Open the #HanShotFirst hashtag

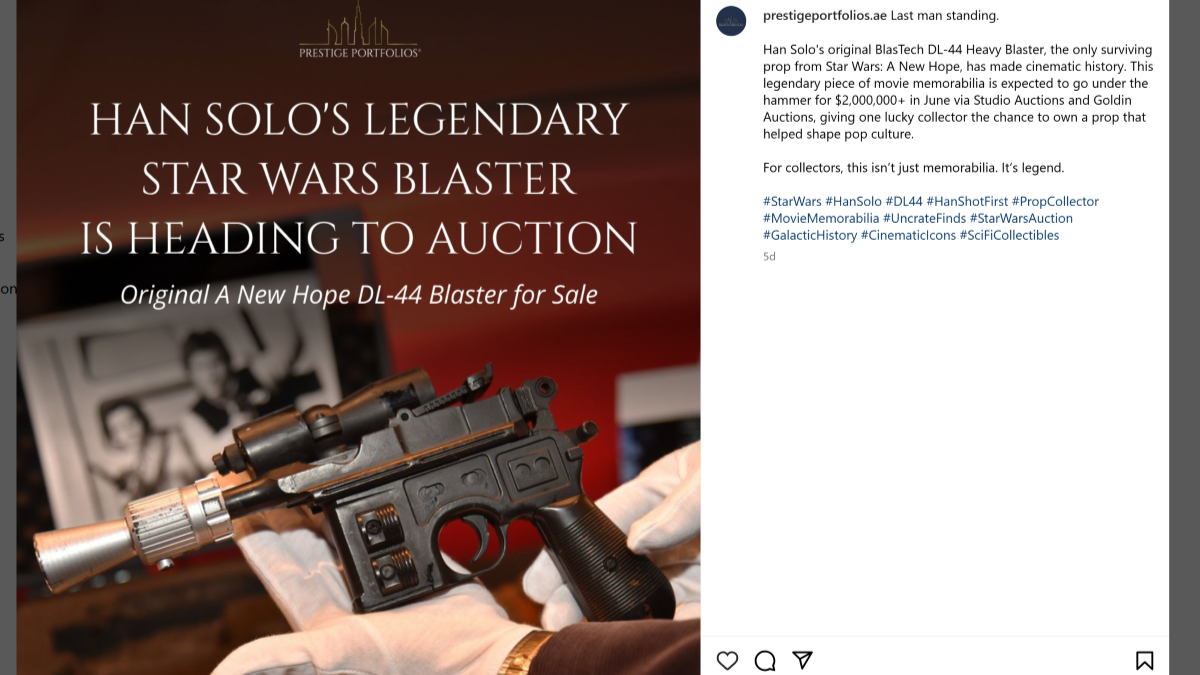967,201
